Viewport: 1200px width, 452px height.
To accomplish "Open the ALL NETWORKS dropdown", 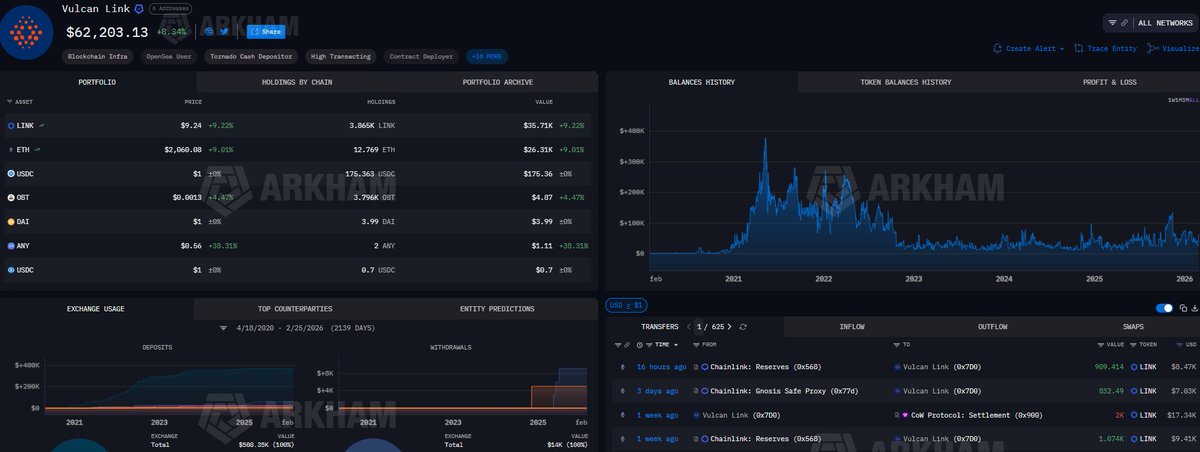I will 1166,22.
